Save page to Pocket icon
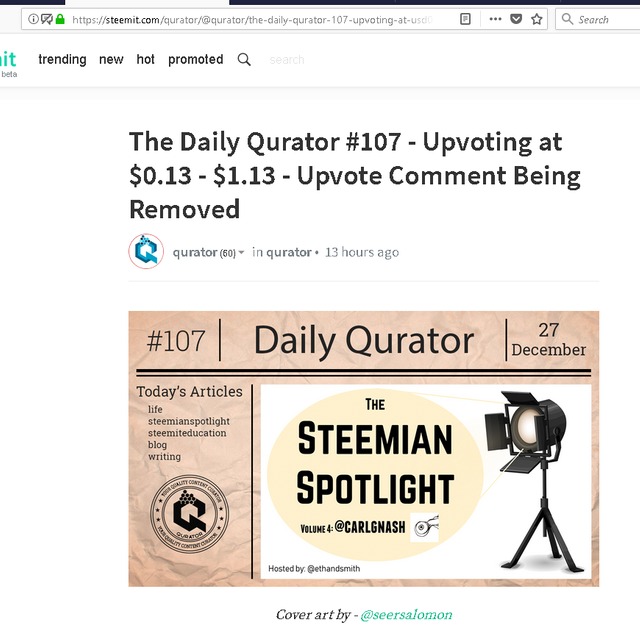Screen dimensions: 640x631 click(516, 19)
